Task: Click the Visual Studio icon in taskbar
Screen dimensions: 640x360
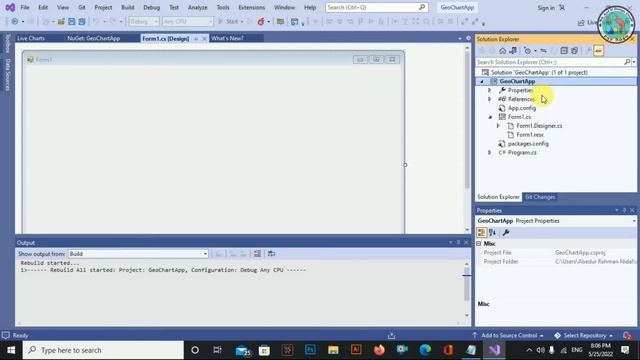Action: 494,350
